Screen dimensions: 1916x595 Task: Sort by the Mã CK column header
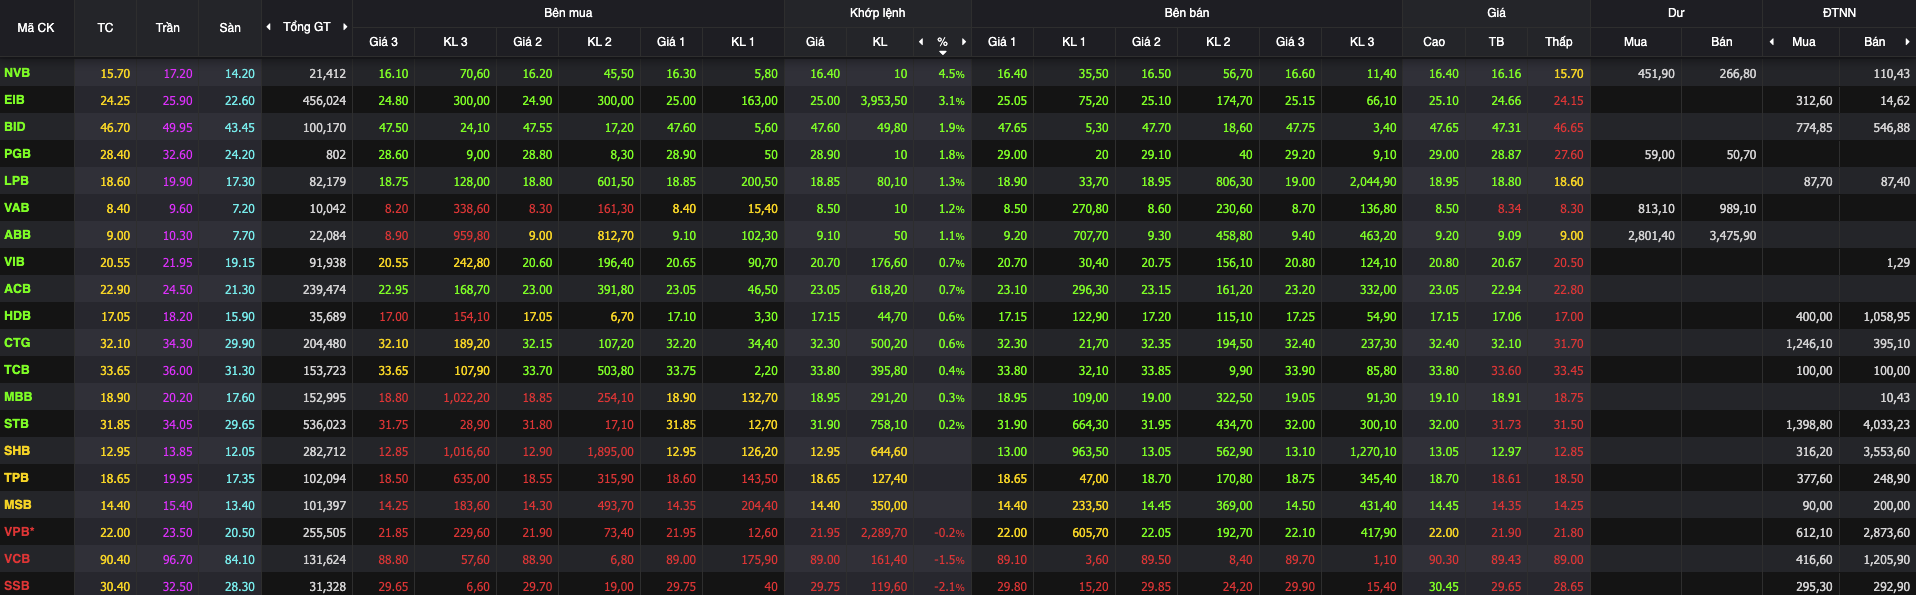(36, 28)
